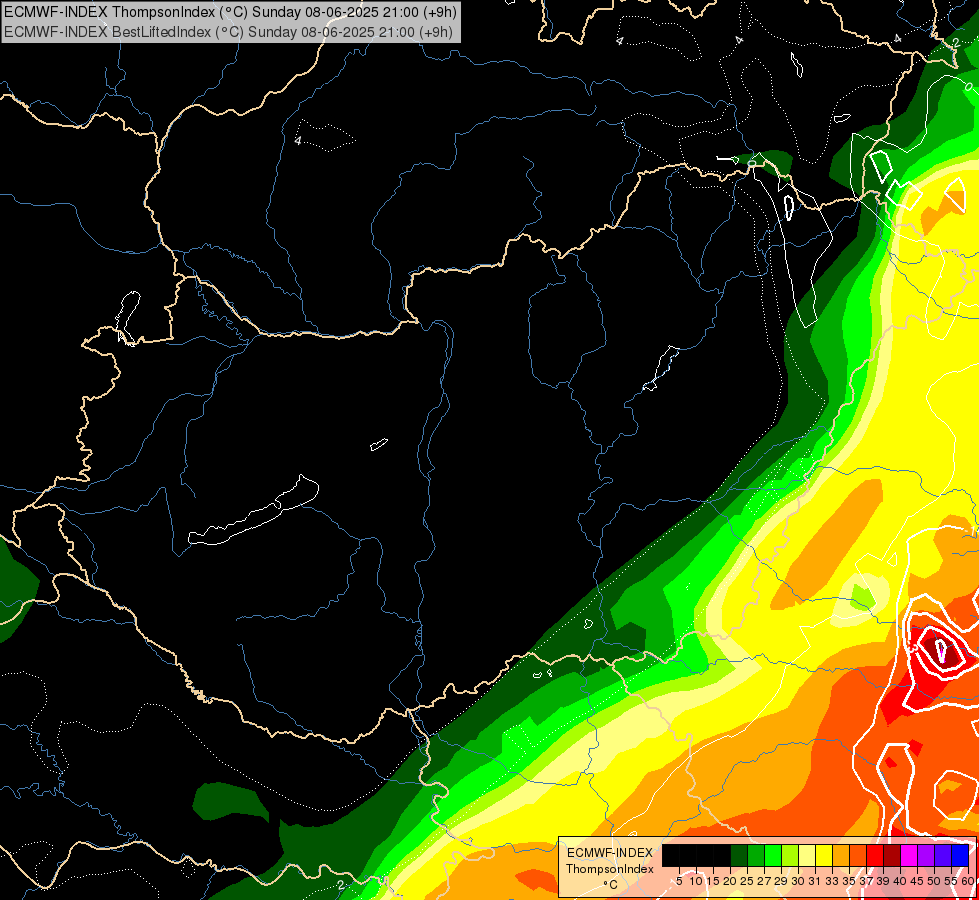979x900 pixels.
Task: Click legend tick value '60'
Action: pos(968,881)
